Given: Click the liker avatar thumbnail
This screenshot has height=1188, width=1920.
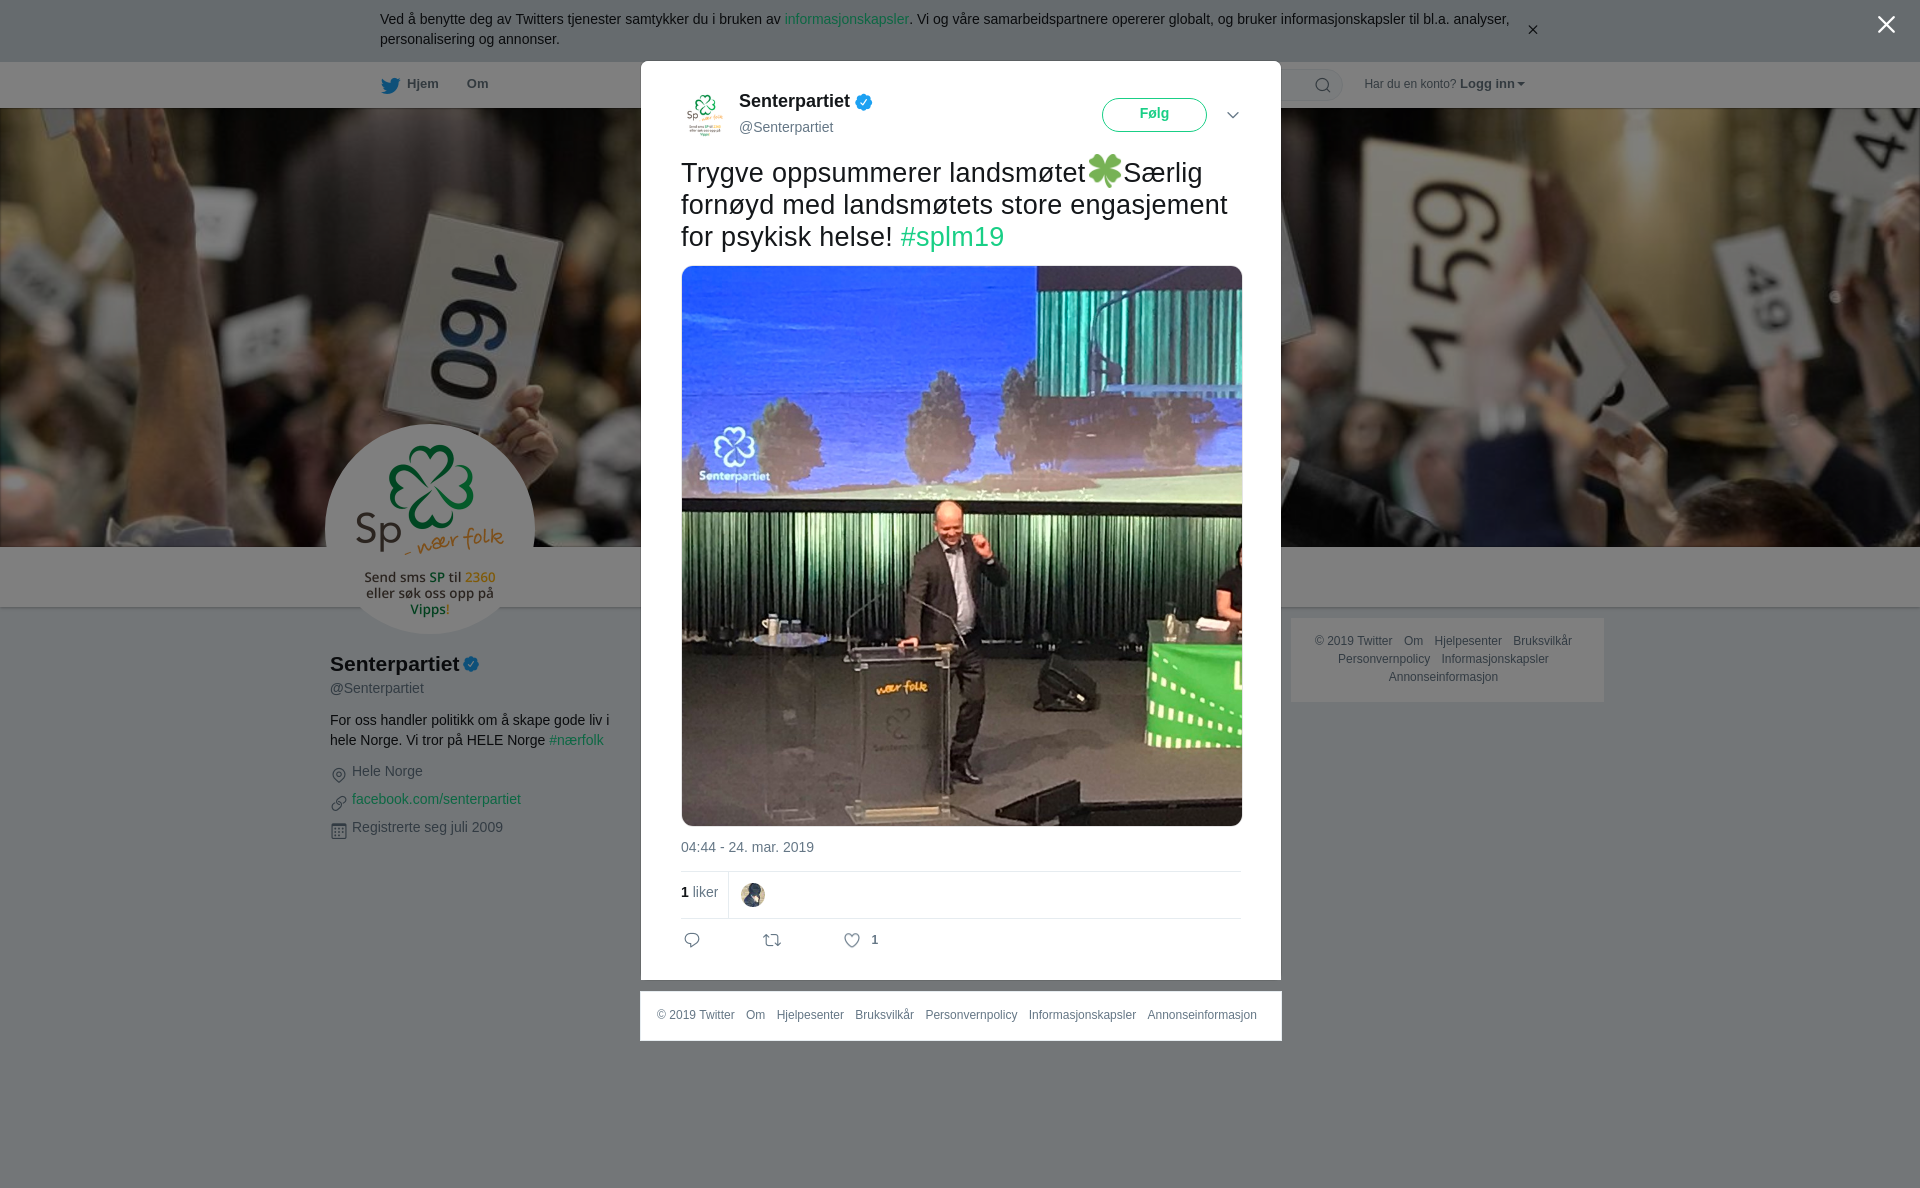Looking at the screenshot, I should [753, 895].
